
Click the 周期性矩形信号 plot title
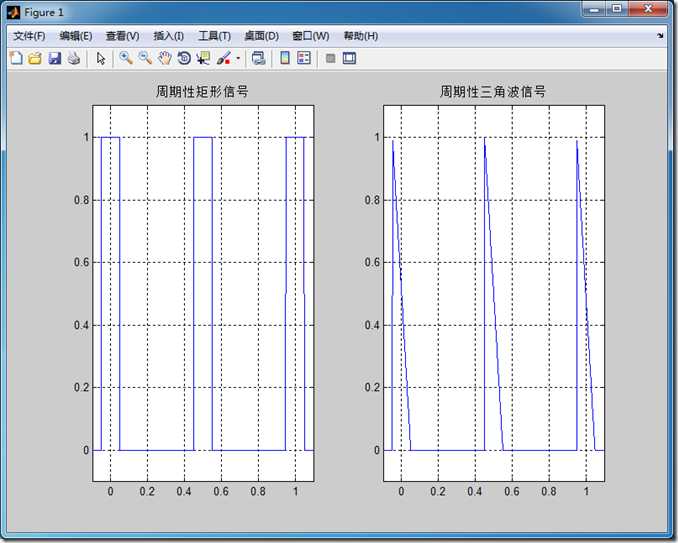[x=202, y=91]
